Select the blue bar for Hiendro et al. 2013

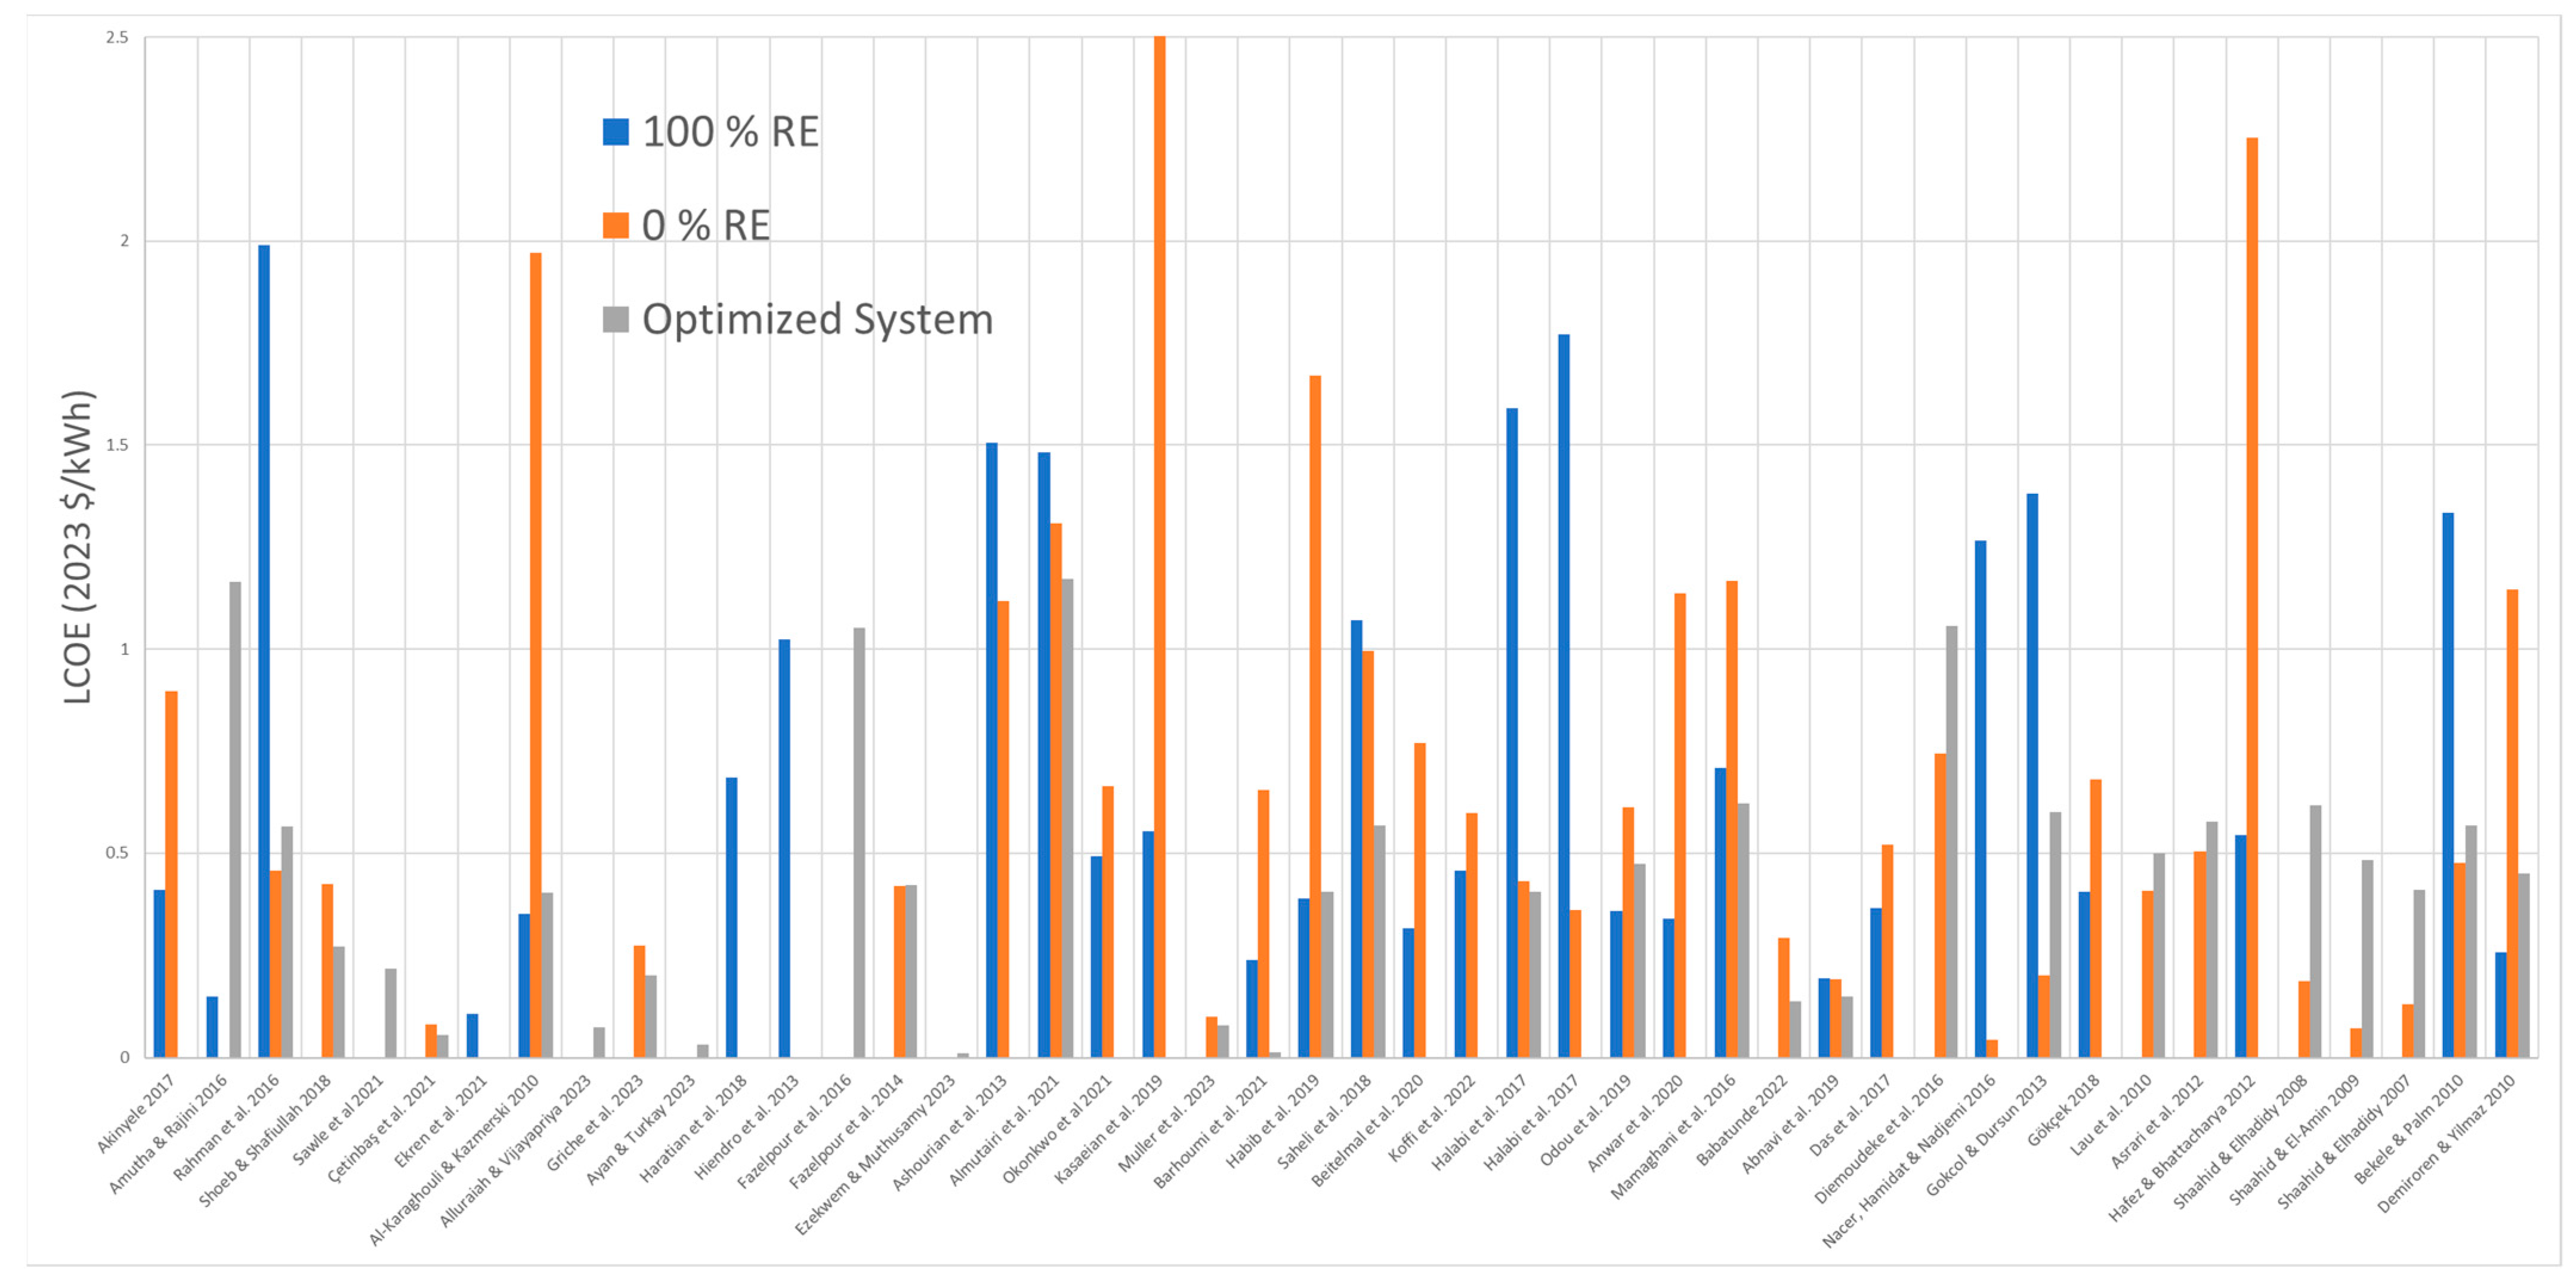pyautogui.click(x=784, y=848)
